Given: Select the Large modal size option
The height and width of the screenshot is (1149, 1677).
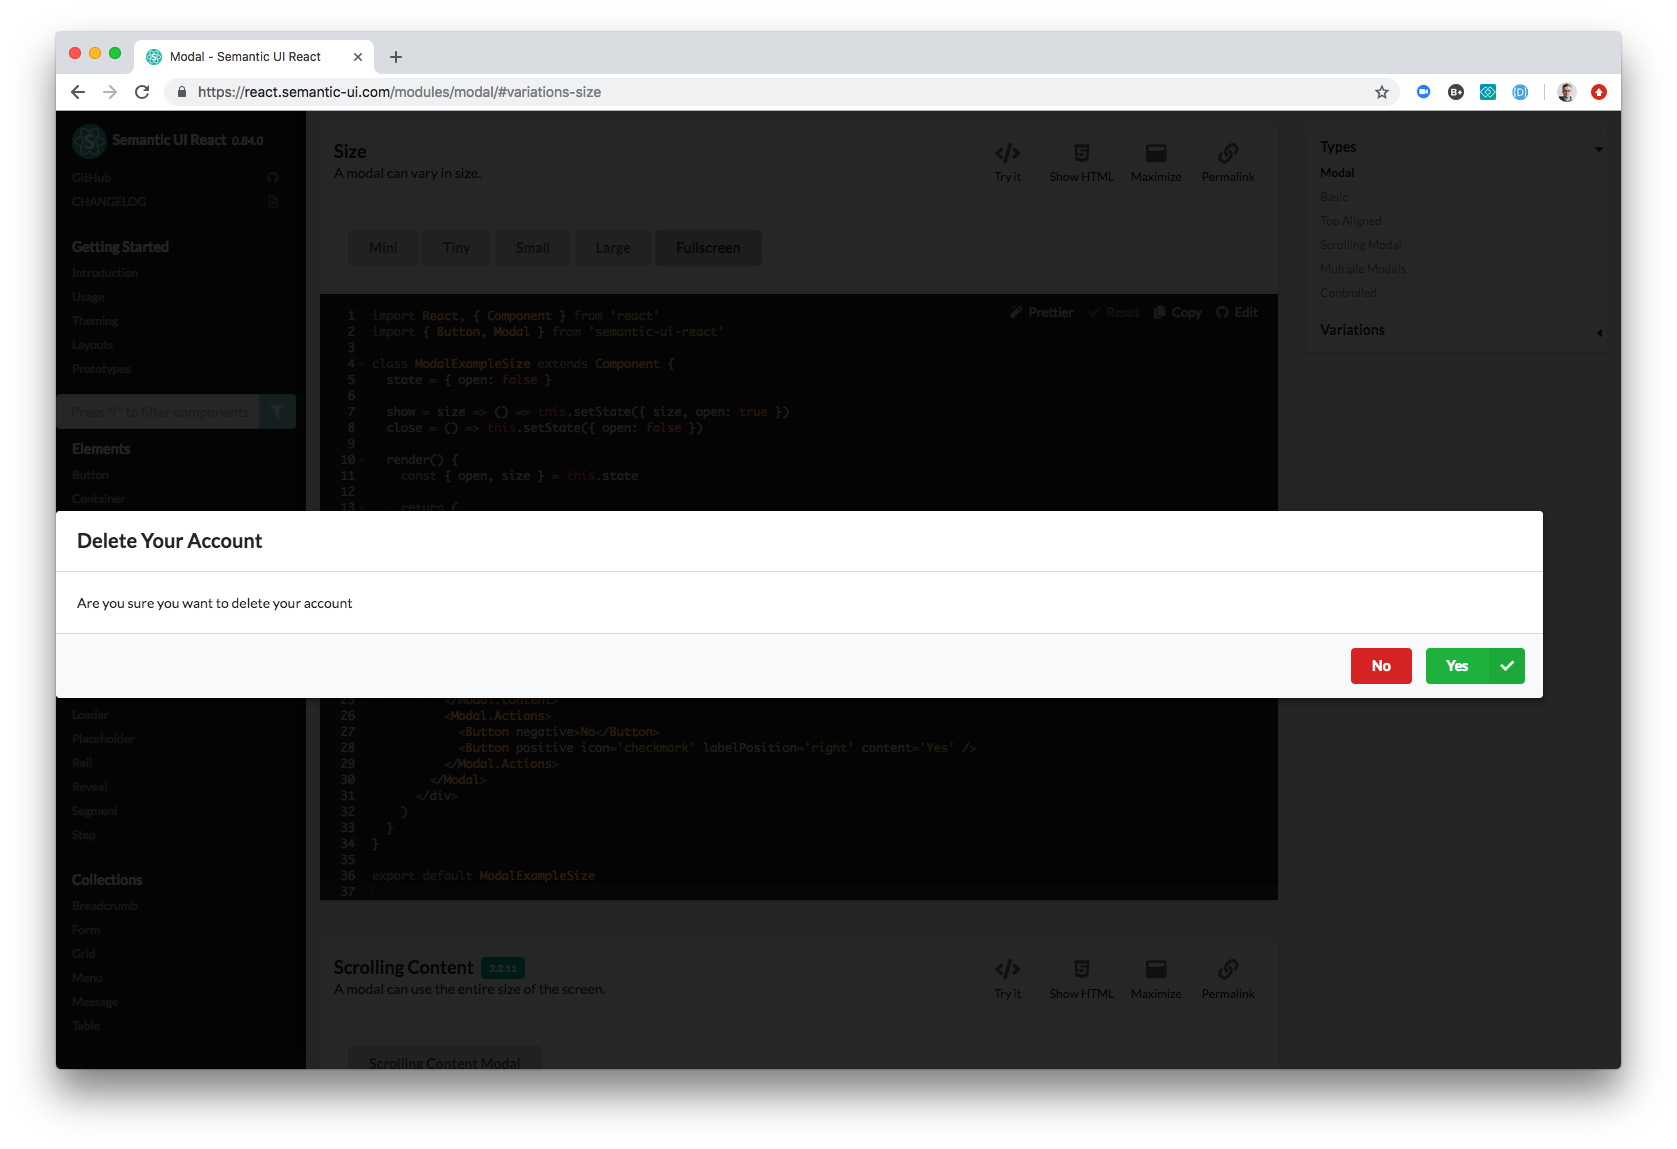Looking at the screenshot, I should pyautogui.click(x=613, y=247).
